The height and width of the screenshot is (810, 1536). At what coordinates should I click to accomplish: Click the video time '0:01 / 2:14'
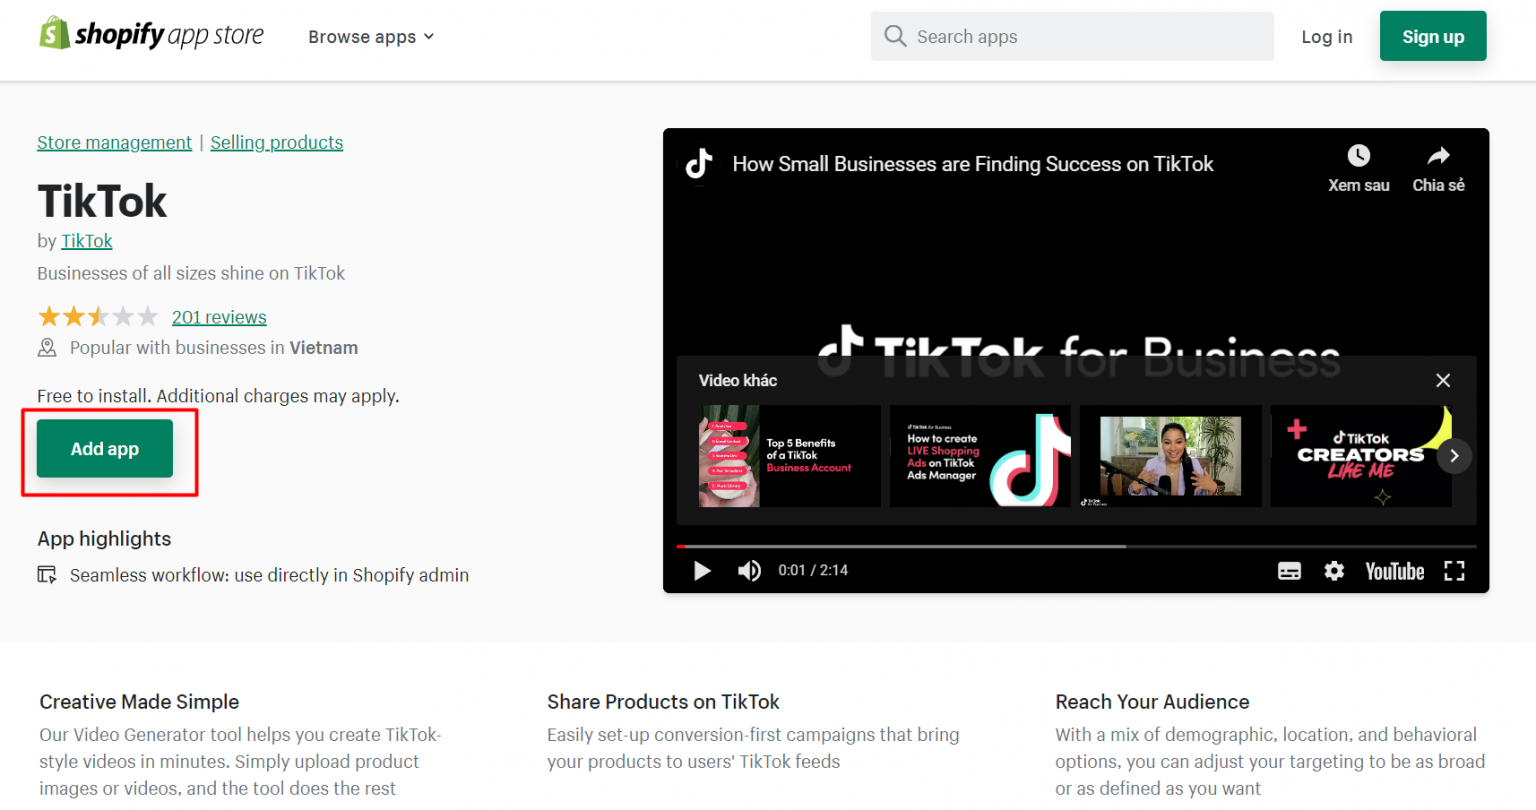813,570
